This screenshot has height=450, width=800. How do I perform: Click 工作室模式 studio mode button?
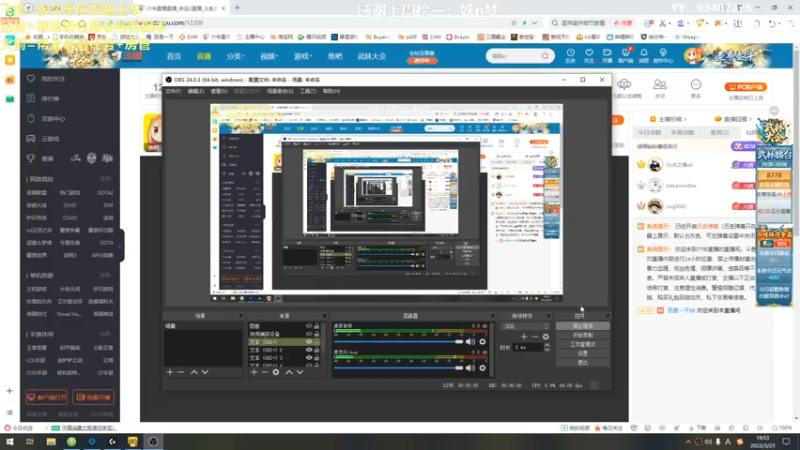point(582,344)
